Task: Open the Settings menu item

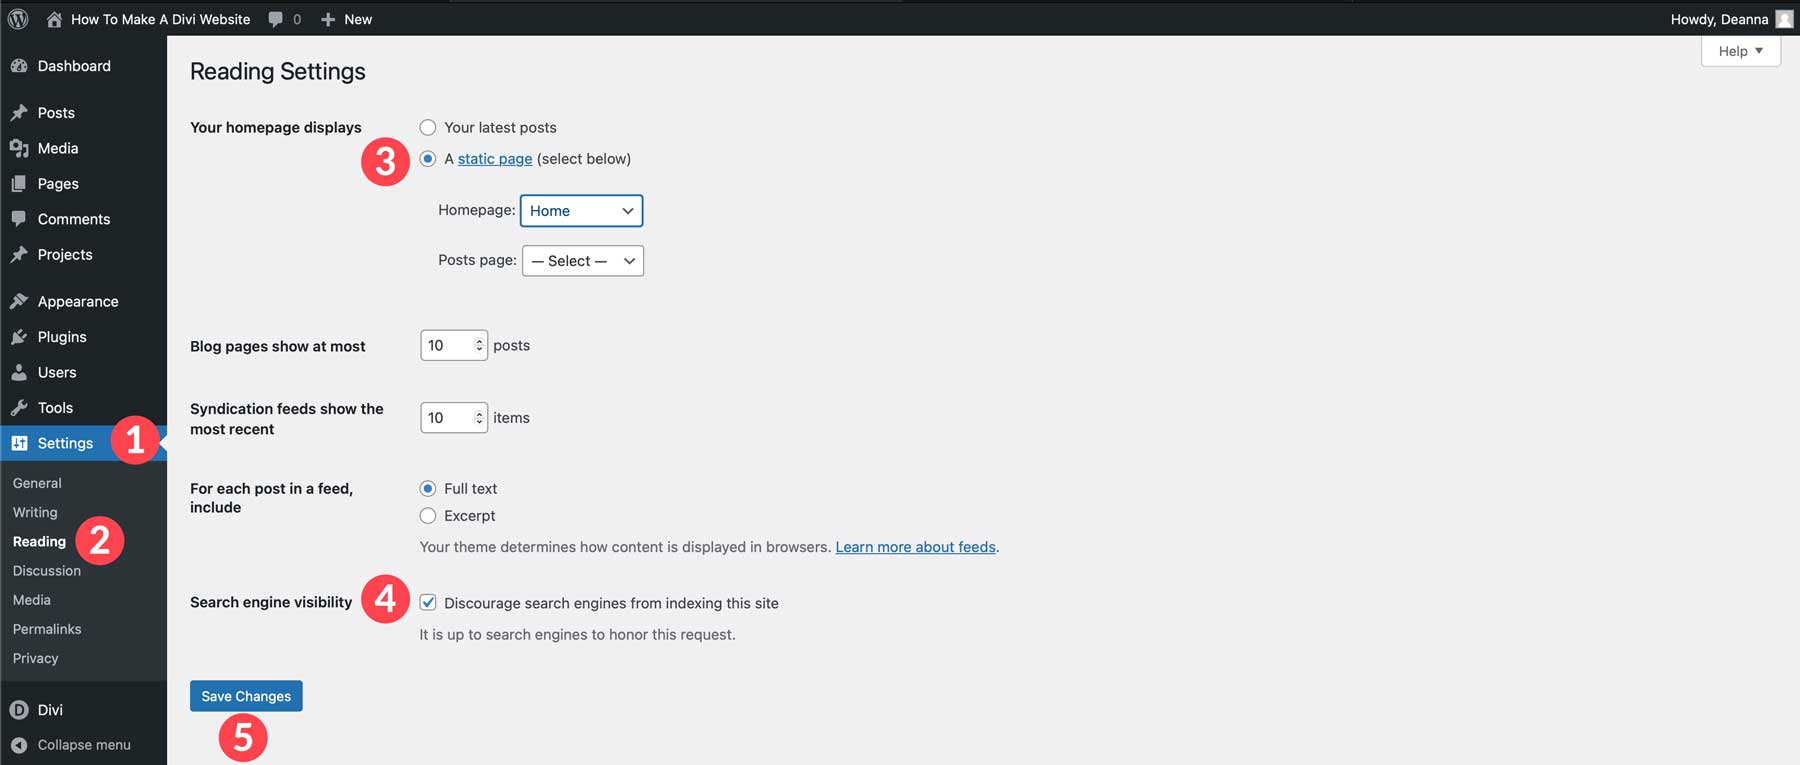Action: point(84,443)
